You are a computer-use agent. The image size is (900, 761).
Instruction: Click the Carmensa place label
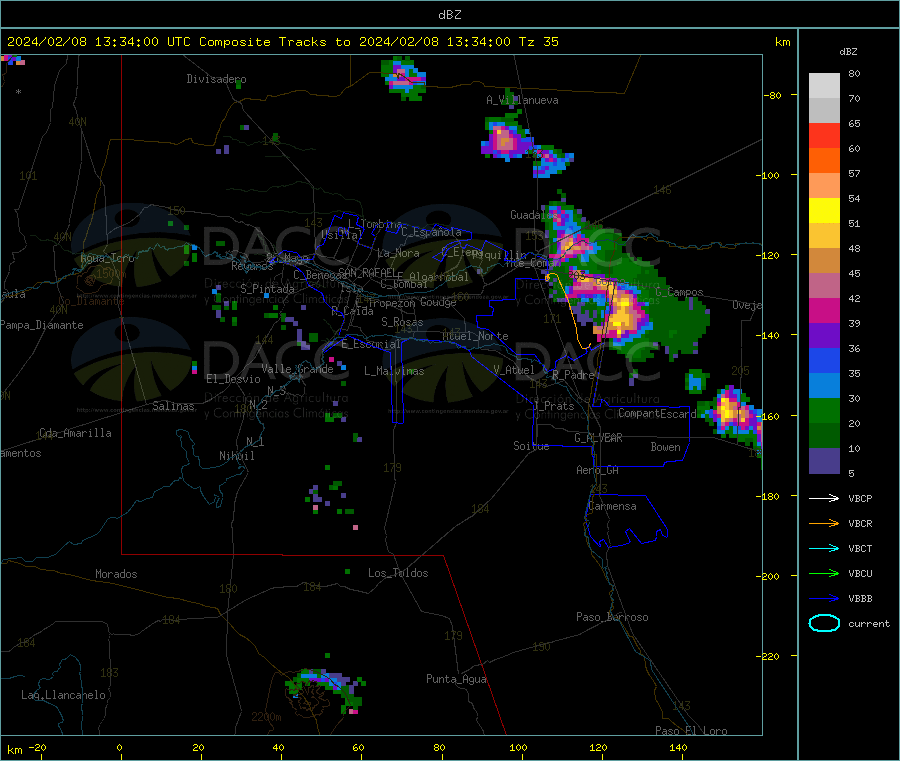612,506
